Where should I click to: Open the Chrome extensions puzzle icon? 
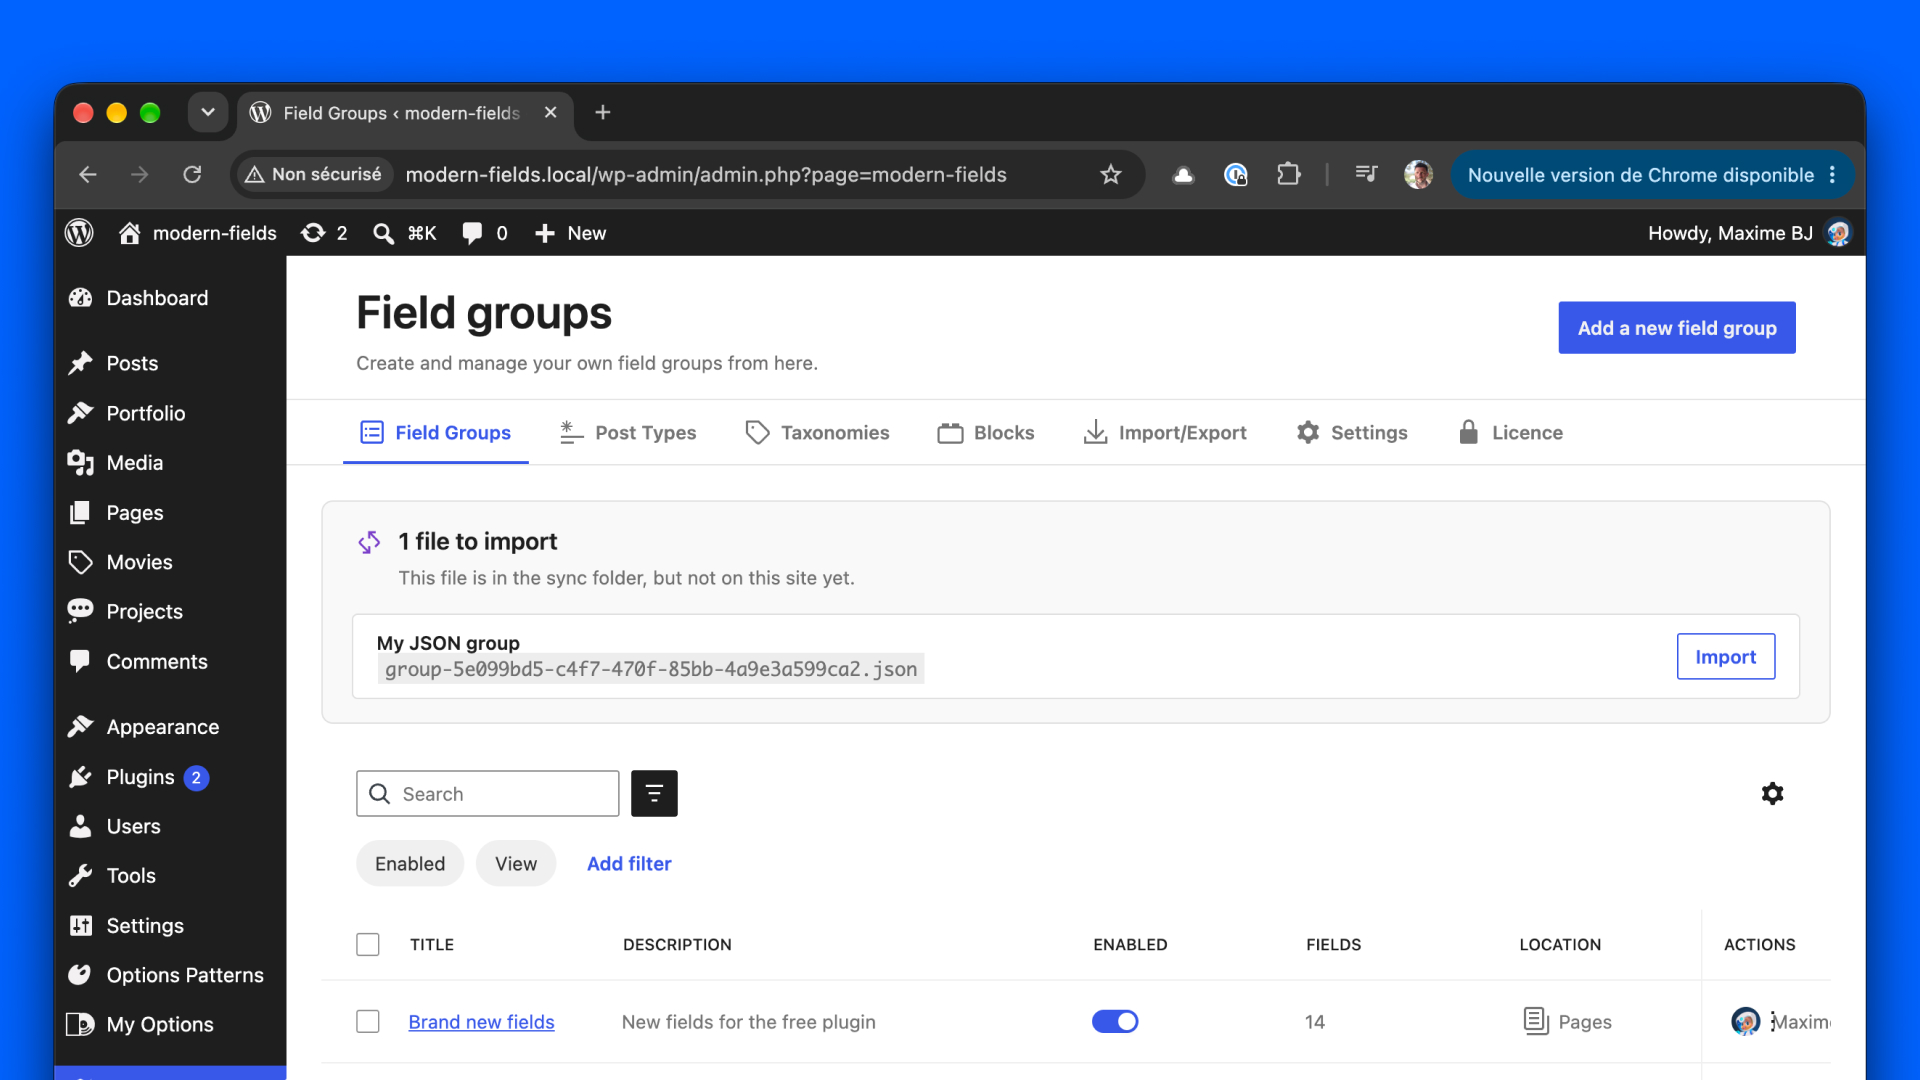click(x=1288, y=175)
